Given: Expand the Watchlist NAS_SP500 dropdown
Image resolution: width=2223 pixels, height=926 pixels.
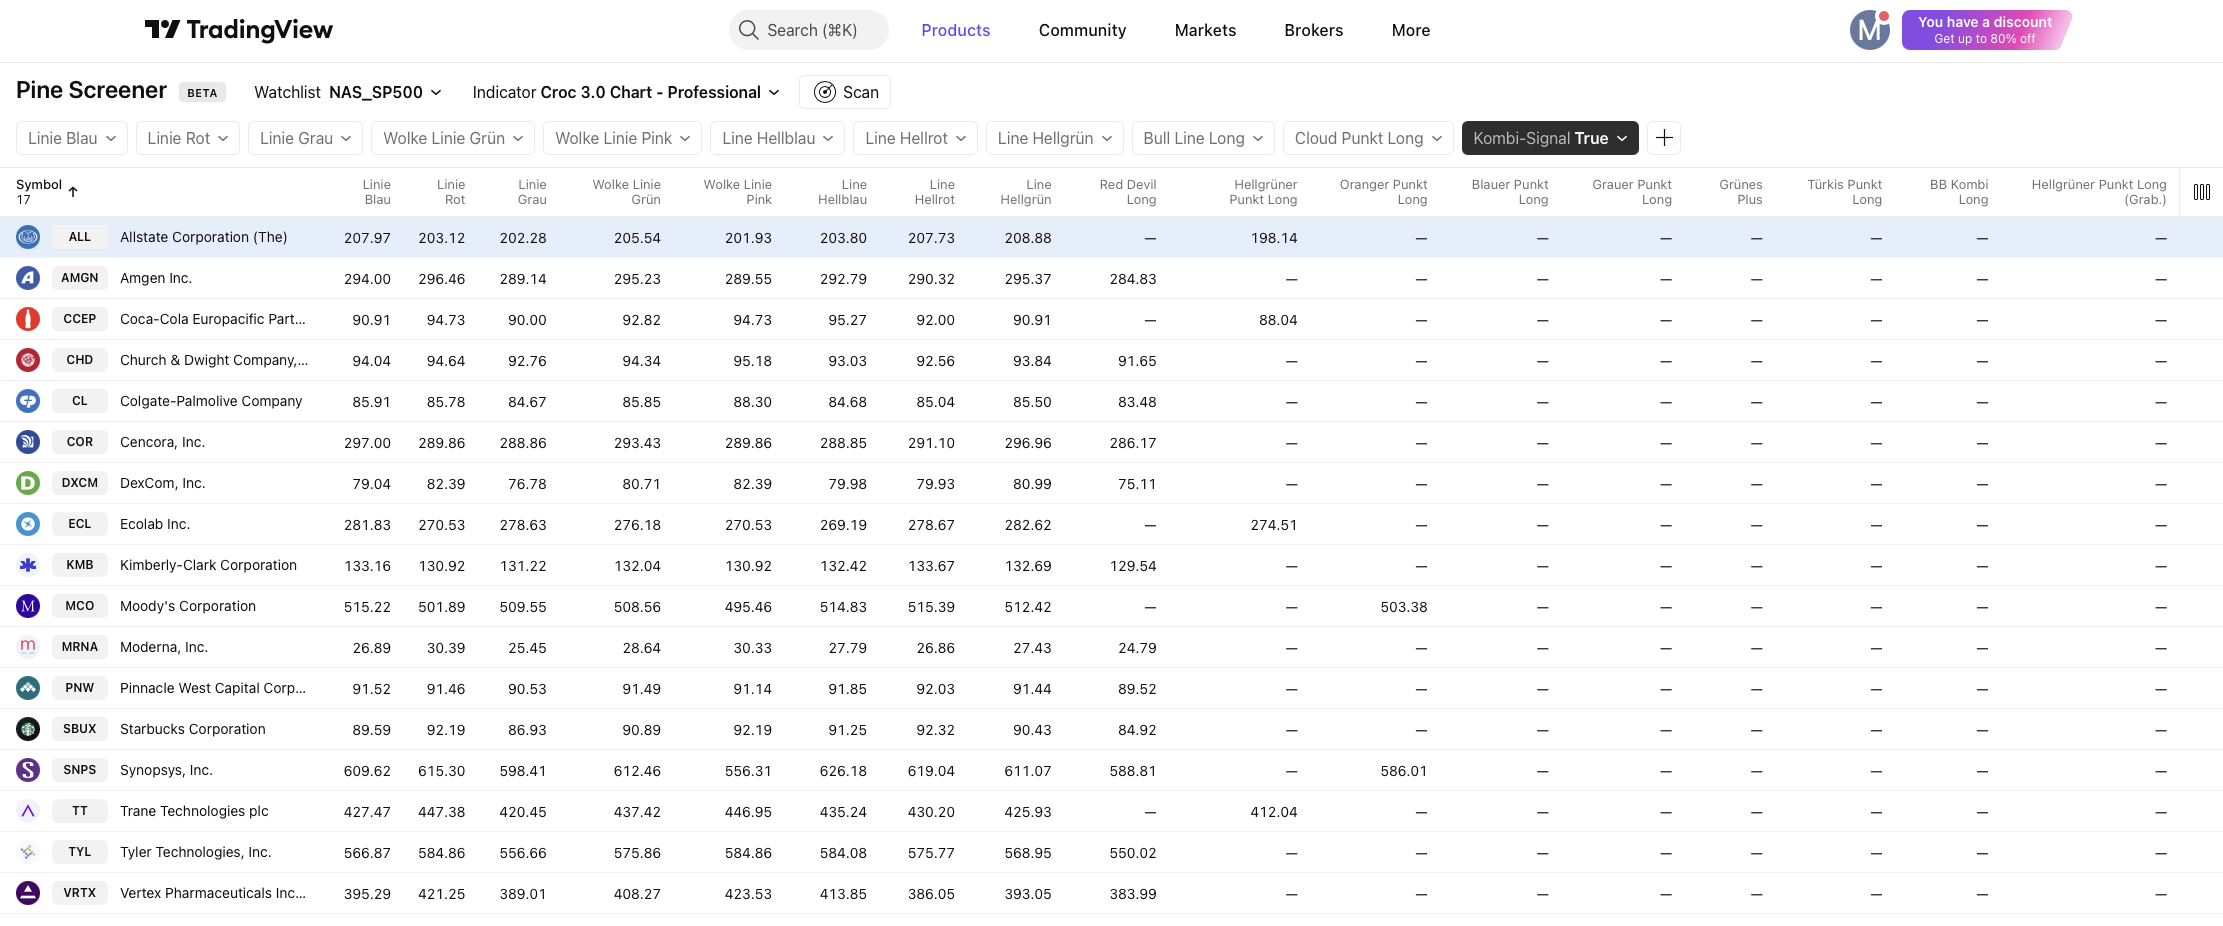Looking at the screenshot, I should [347, 92].
